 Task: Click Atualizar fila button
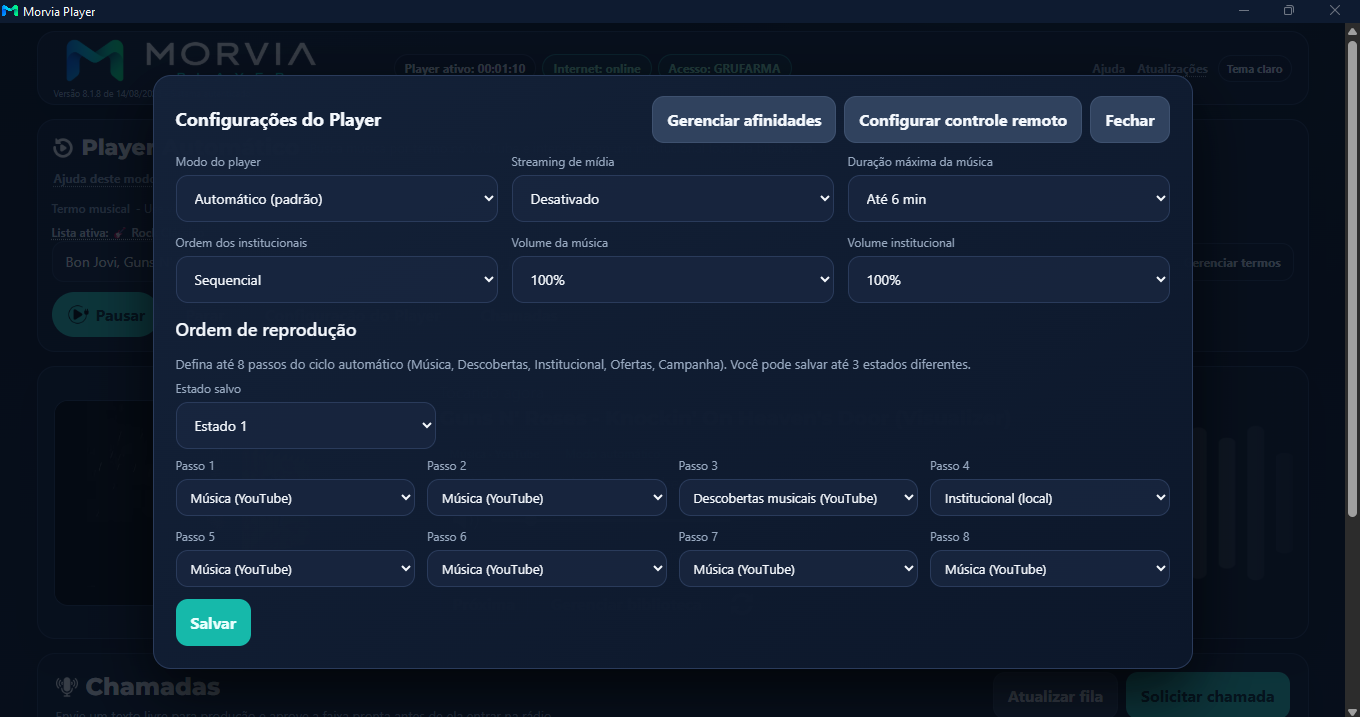(x=1055, y=696)
